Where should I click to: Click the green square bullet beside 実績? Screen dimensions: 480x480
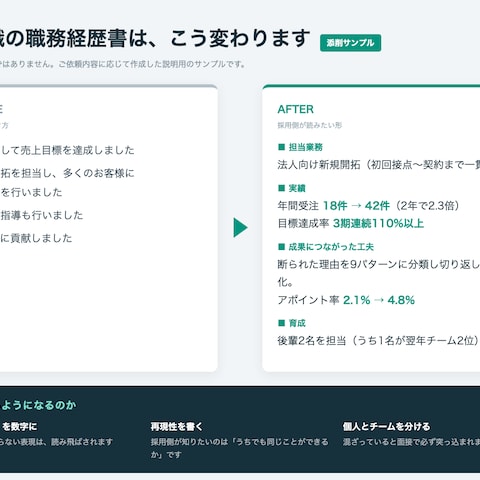[x=281, y=188]
